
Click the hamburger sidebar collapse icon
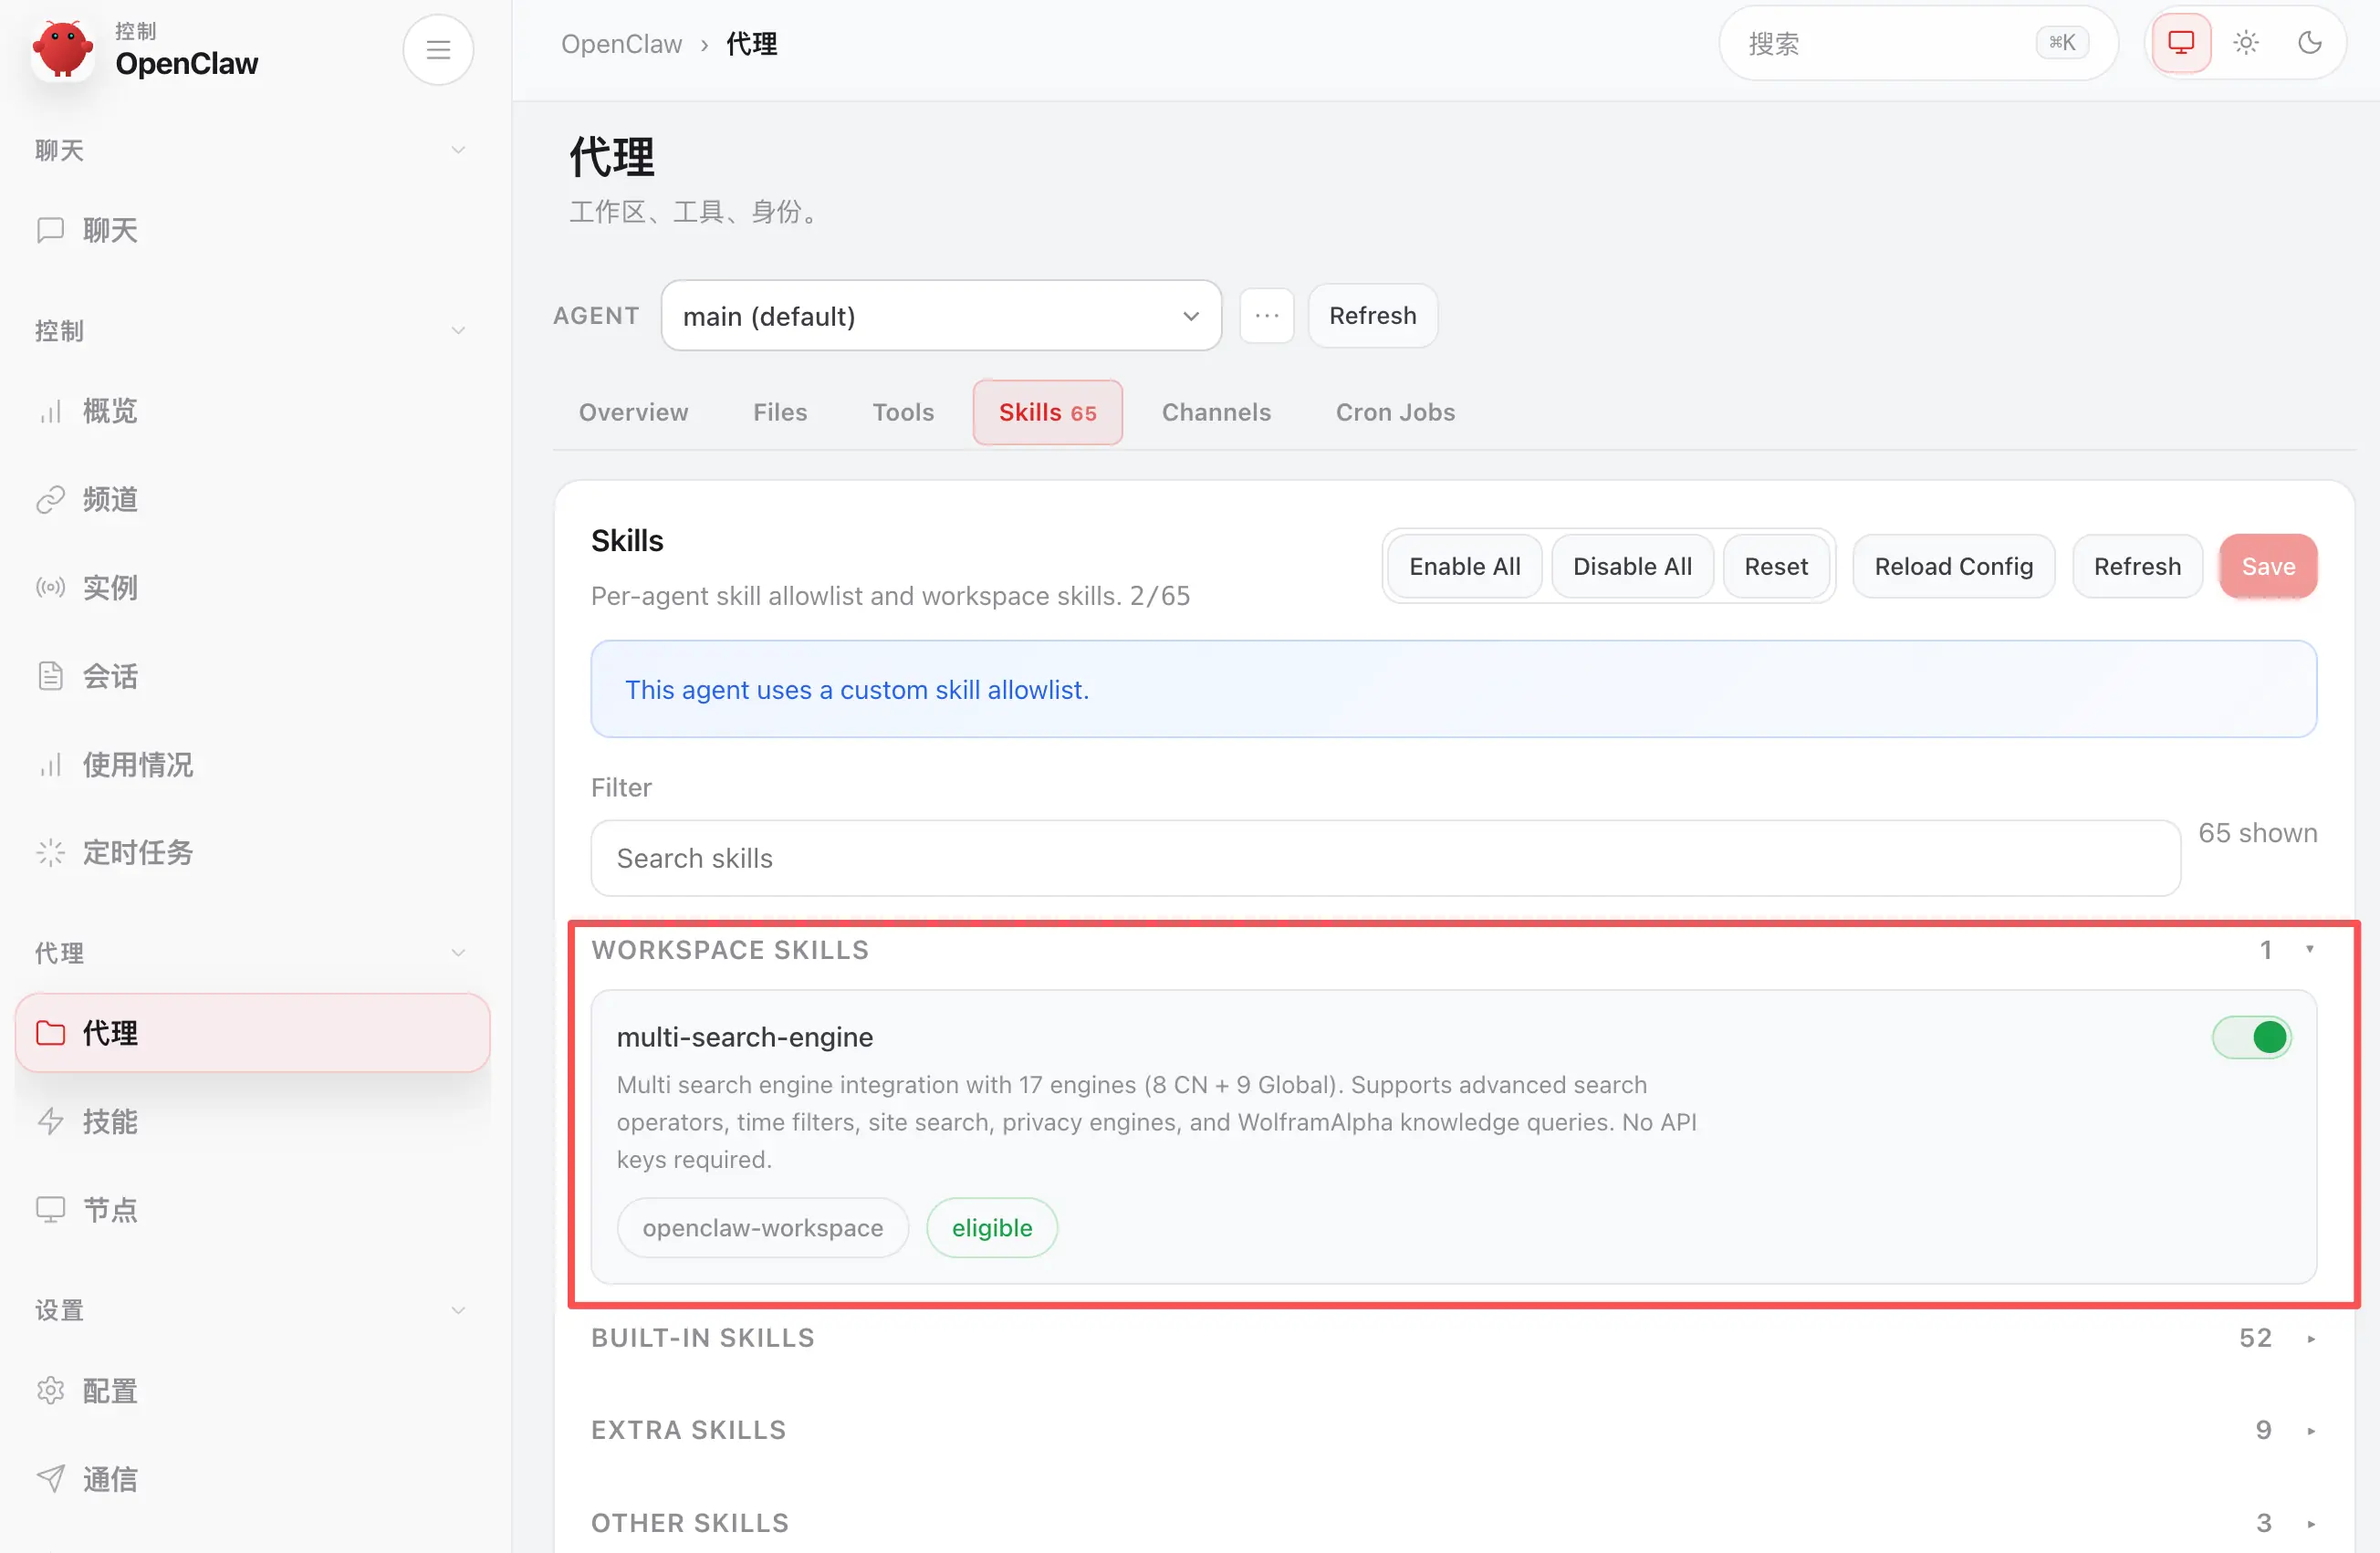[438, 49]
